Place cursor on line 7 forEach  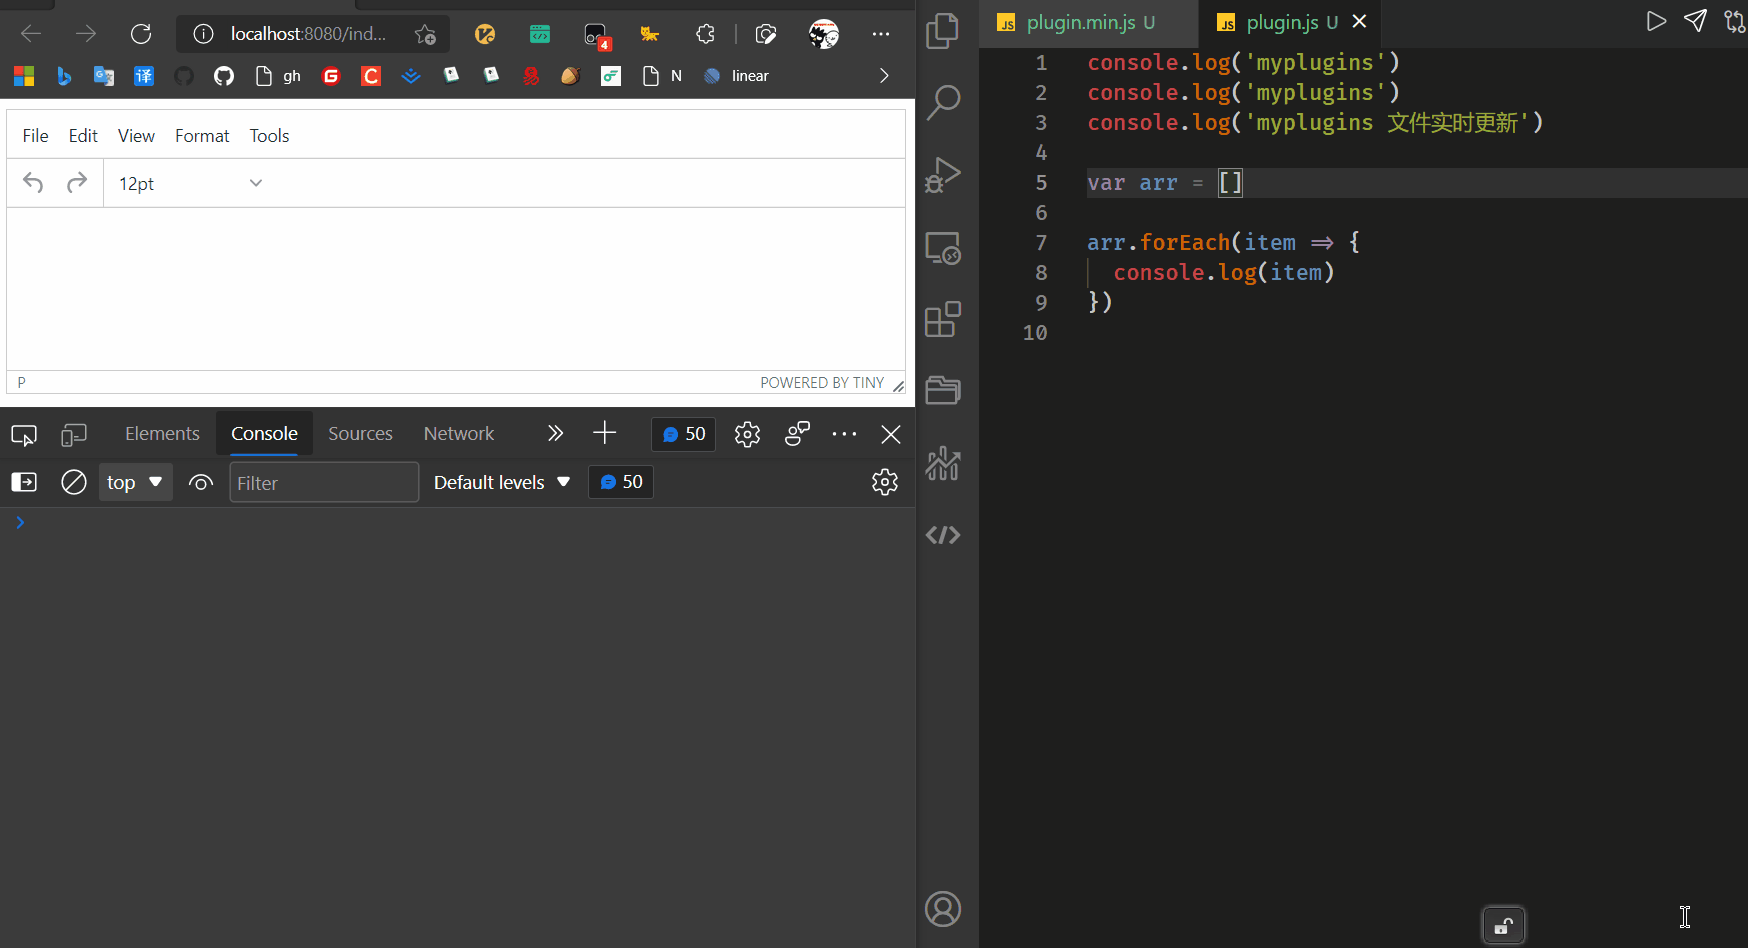pyautogui.click(x=1184, y=243)
